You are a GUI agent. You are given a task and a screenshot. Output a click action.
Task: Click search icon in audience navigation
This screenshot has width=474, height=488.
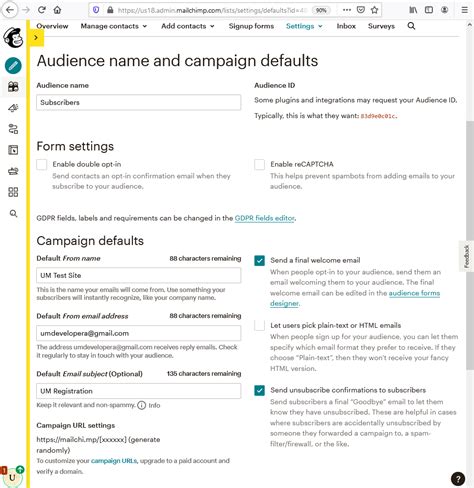411,26
